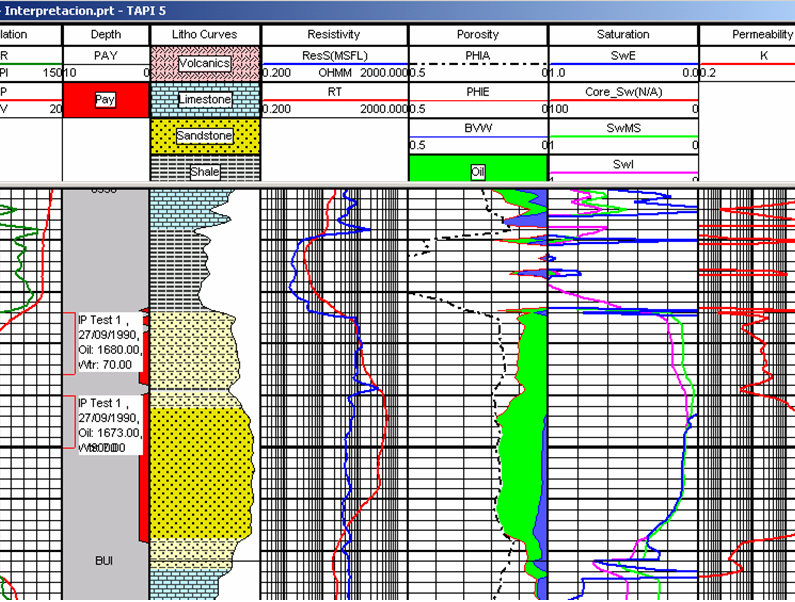The width and height of the screenshot is (795, 602).
Task: Select the PHIA curve header
Action: [x=478, y=55]
